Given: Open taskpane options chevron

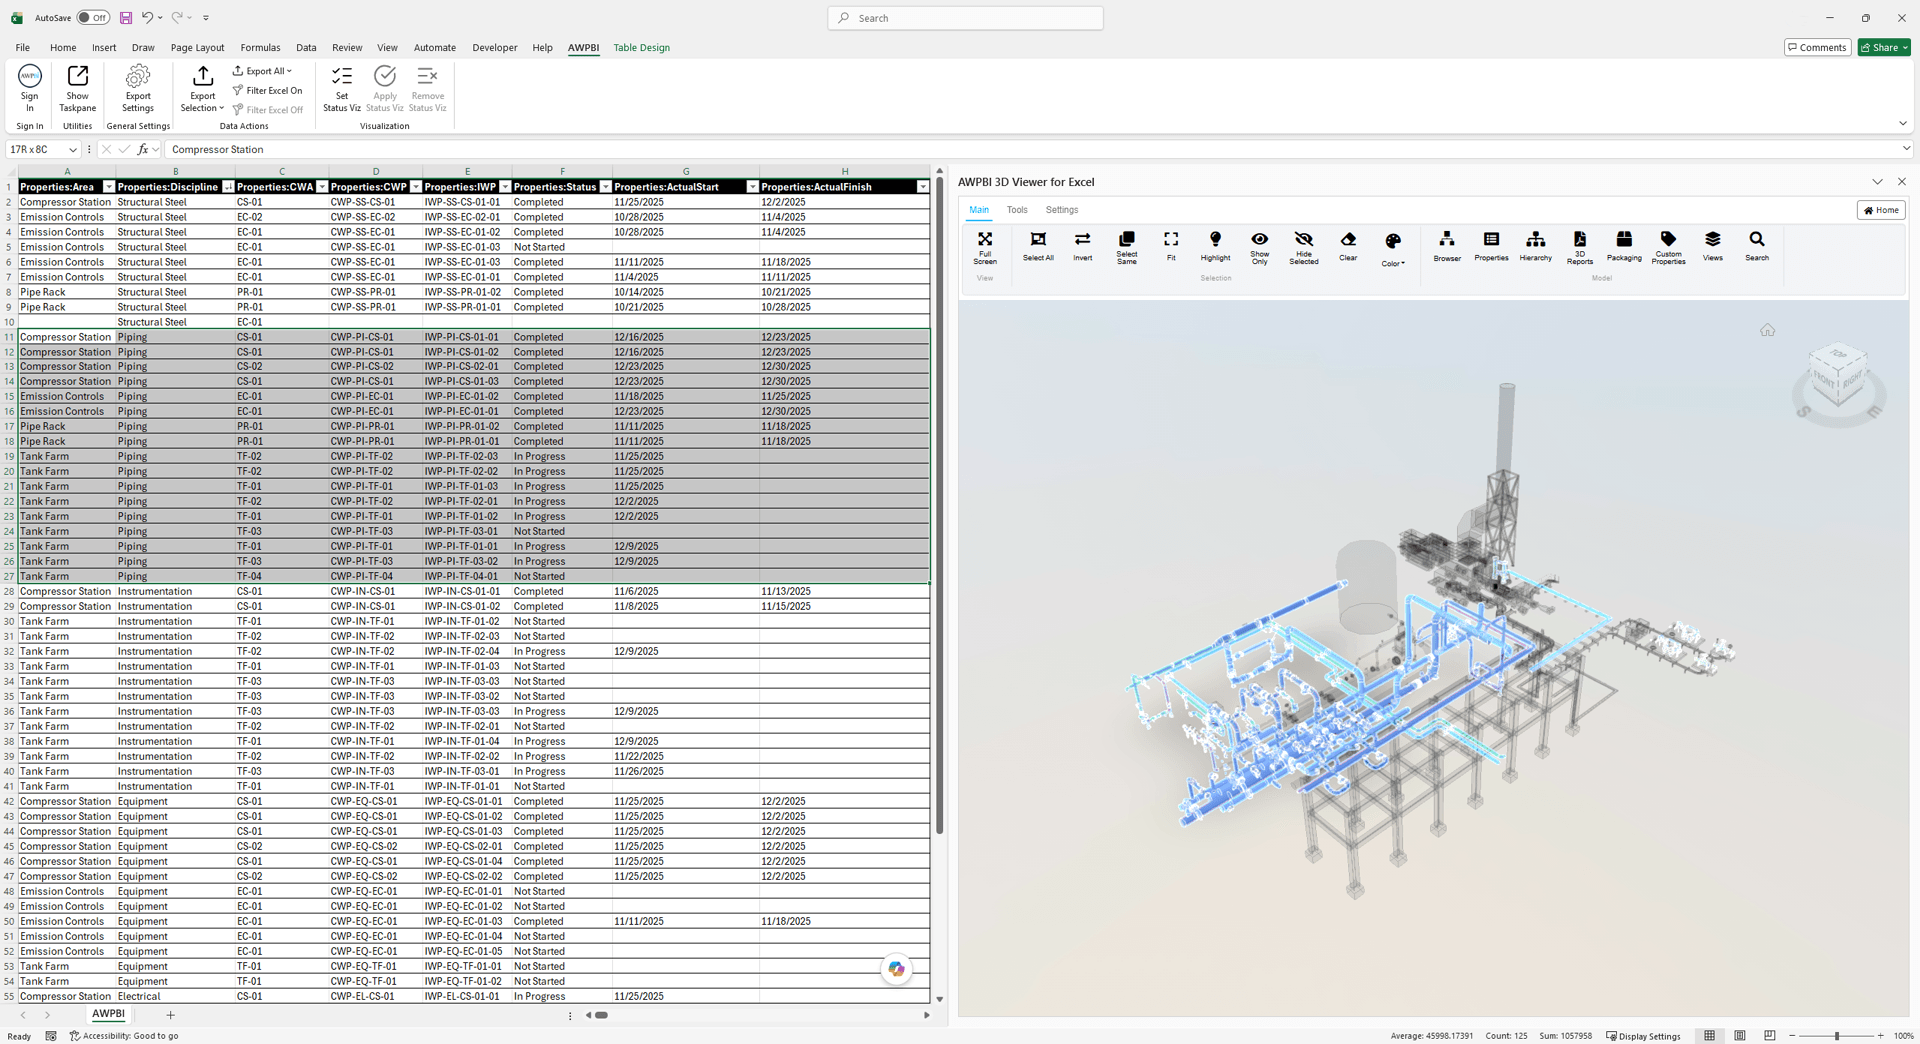Looking at the screenshot, I should click(x=1877, y=182).
